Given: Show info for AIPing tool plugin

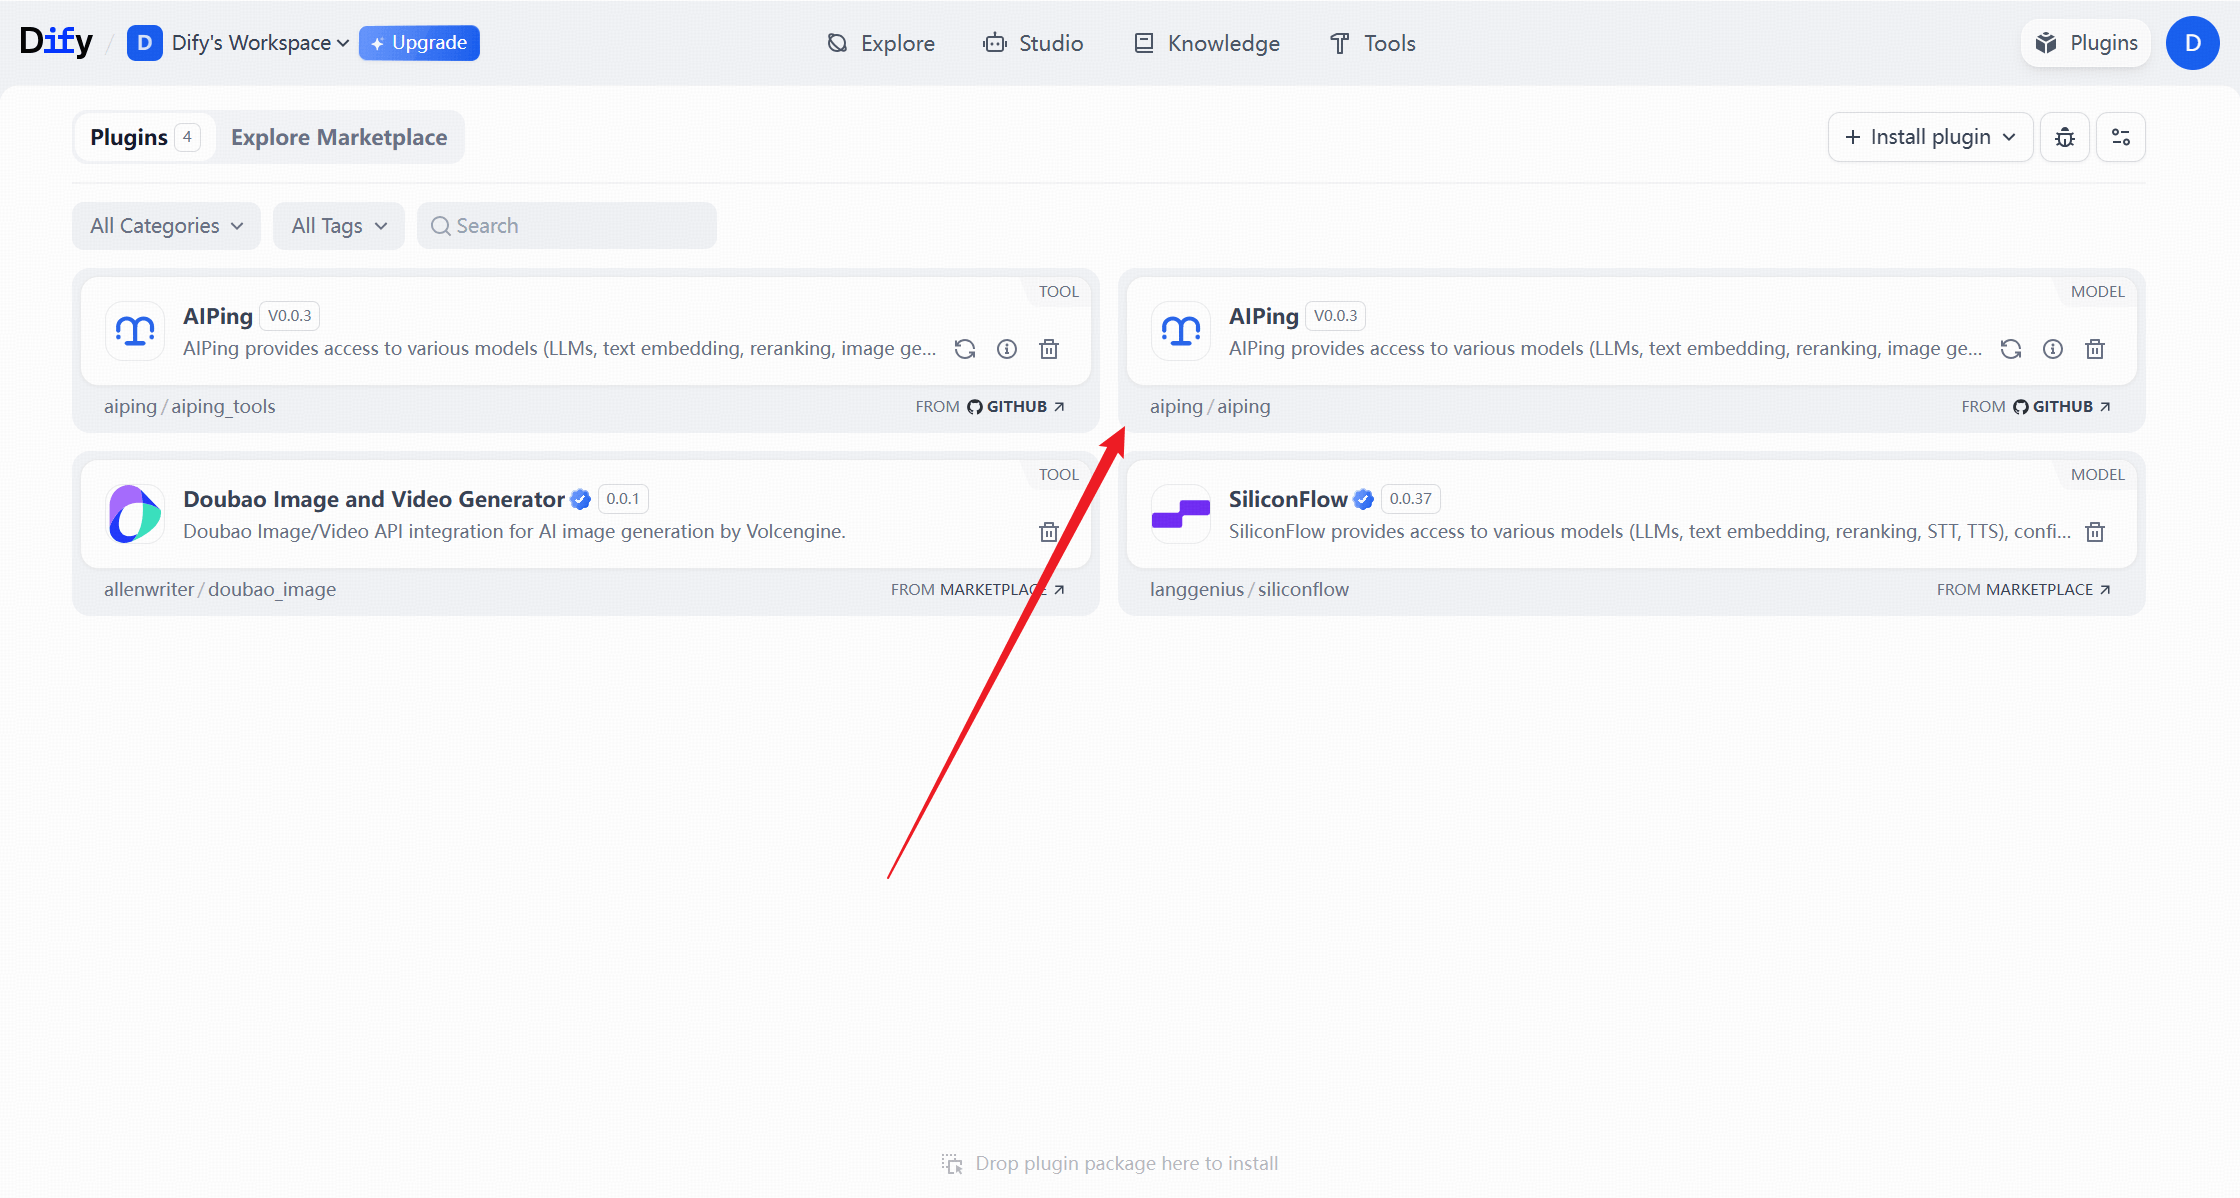Looking at the screenshot, I should (x=1006, y=349).
